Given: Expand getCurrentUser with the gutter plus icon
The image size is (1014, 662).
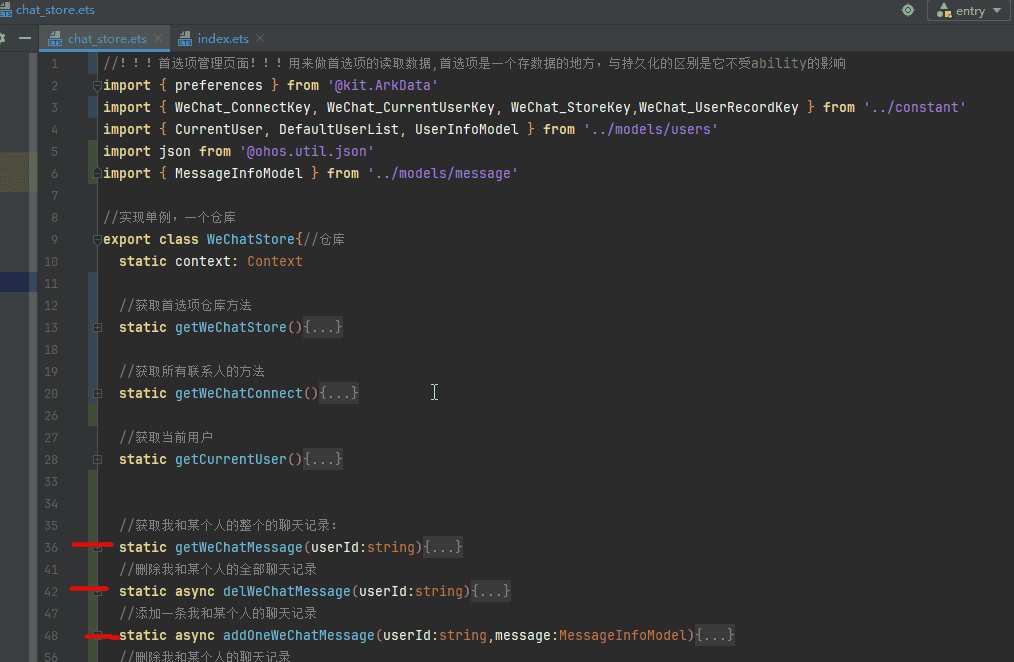Looking at the screenshot, I should tap(97, 460).
